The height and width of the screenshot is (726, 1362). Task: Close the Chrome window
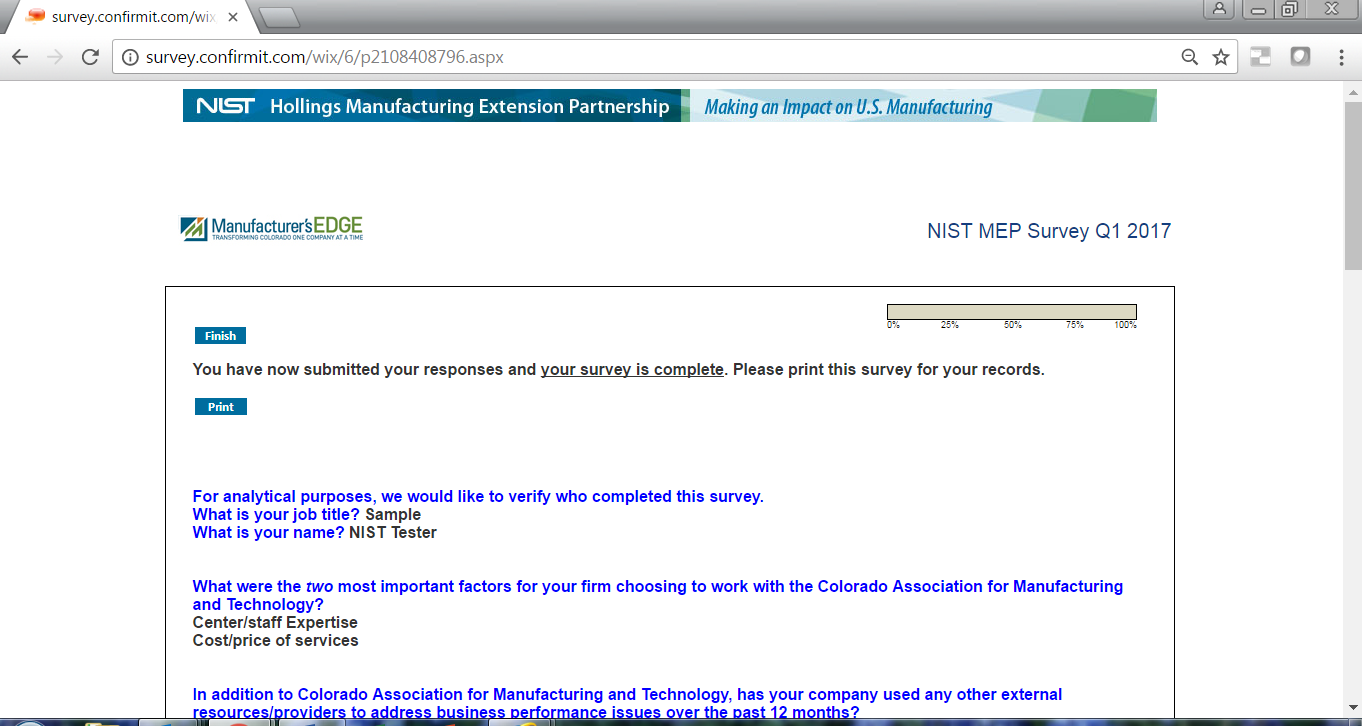tap(1331, 9)
